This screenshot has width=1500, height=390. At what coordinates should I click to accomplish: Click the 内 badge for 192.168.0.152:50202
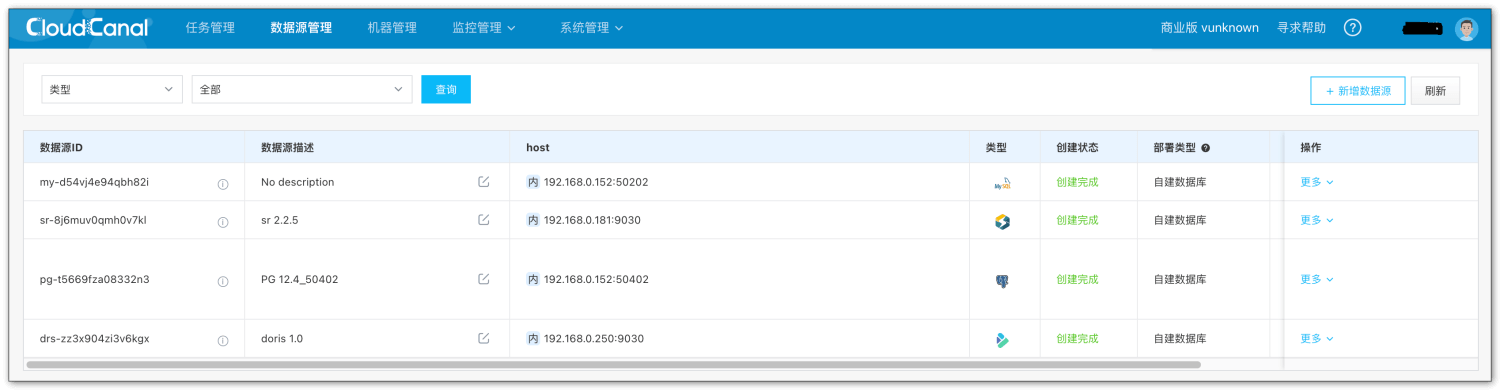click(x=533, y=182)
